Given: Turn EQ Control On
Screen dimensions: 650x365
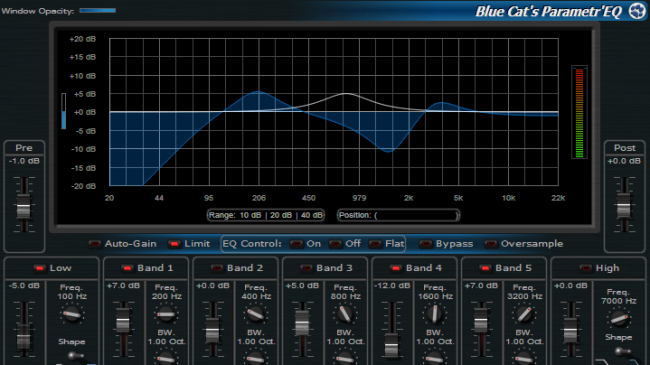Looking at the screenshot, I should pyautogui.click(x=296, y=244).
